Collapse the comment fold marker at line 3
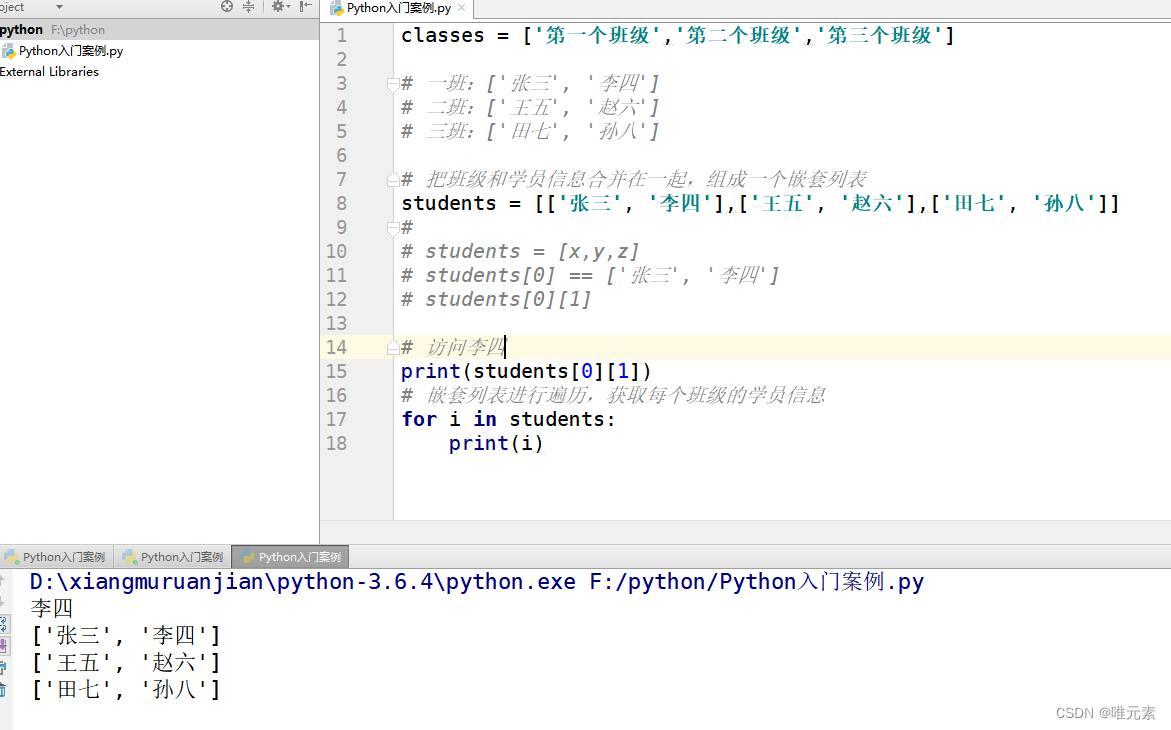The image size is (1171, 730). tap(393, 84)
